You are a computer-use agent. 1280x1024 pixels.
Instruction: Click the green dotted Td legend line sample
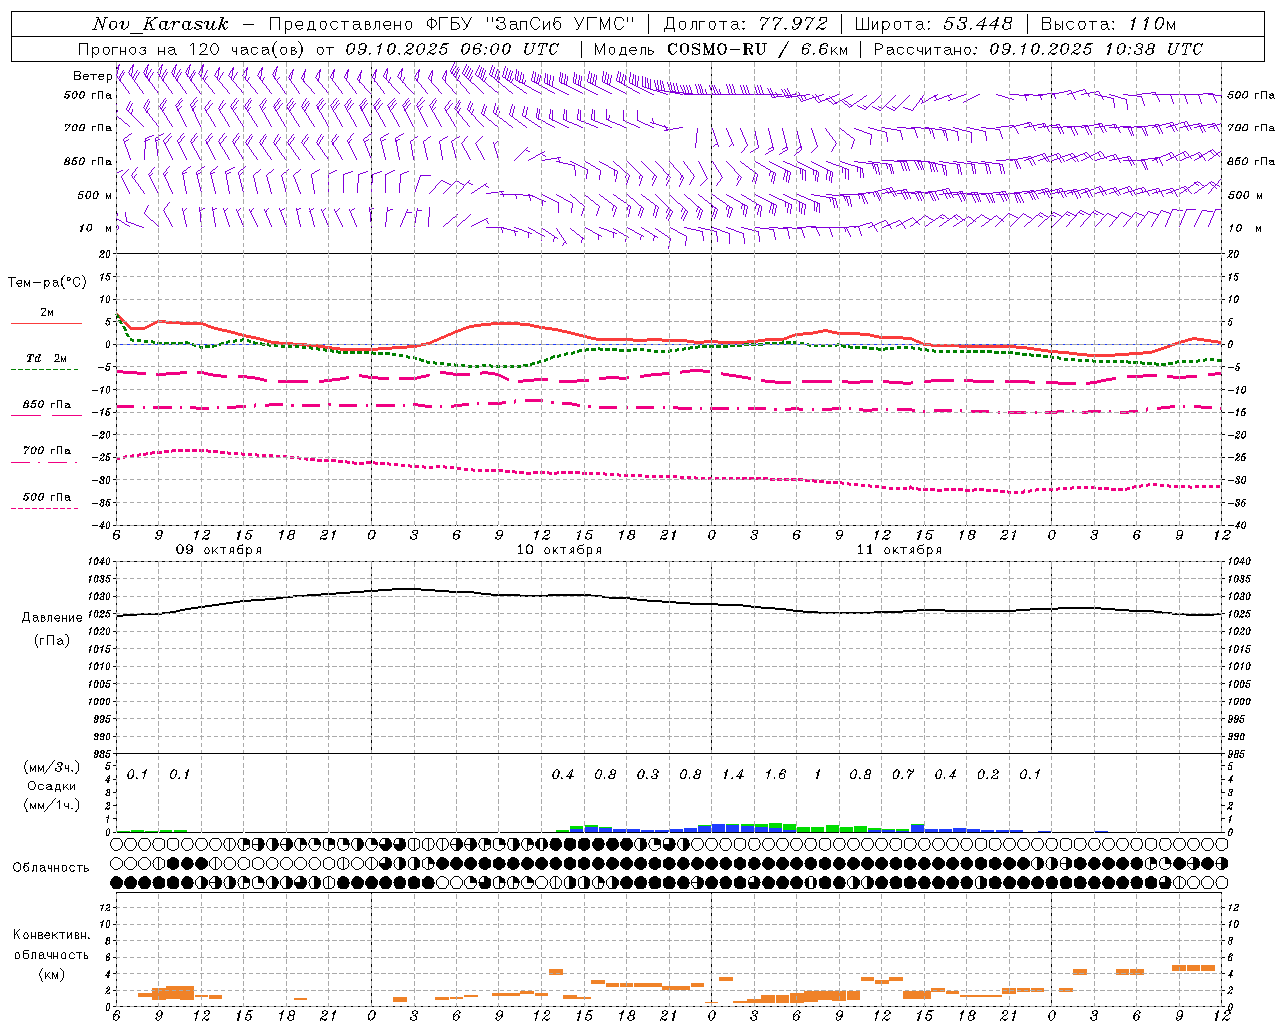pos(45,369)
